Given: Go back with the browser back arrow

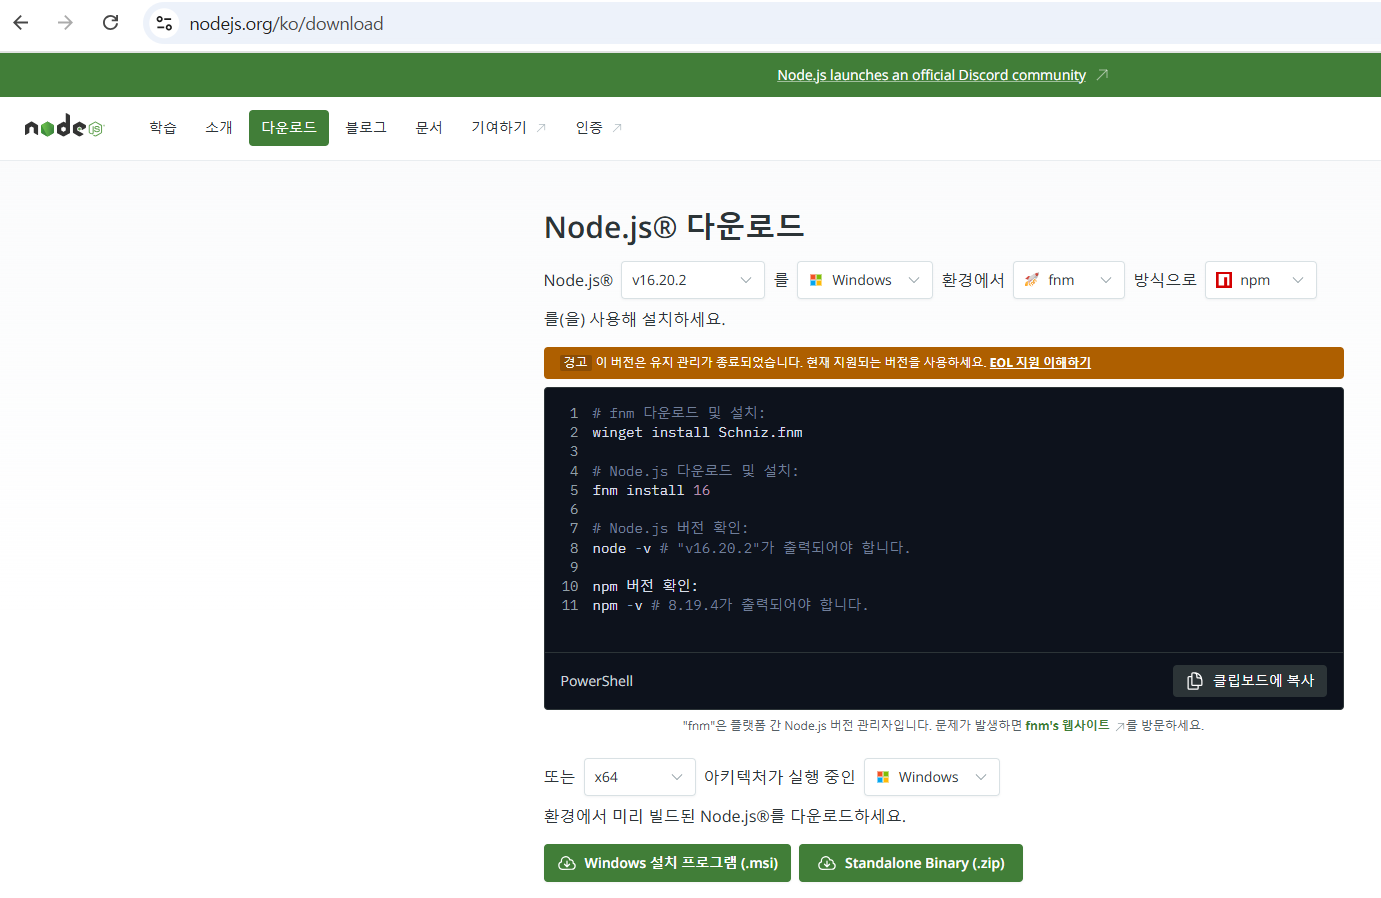Looking at the screenshot, I should coord(21,23).
